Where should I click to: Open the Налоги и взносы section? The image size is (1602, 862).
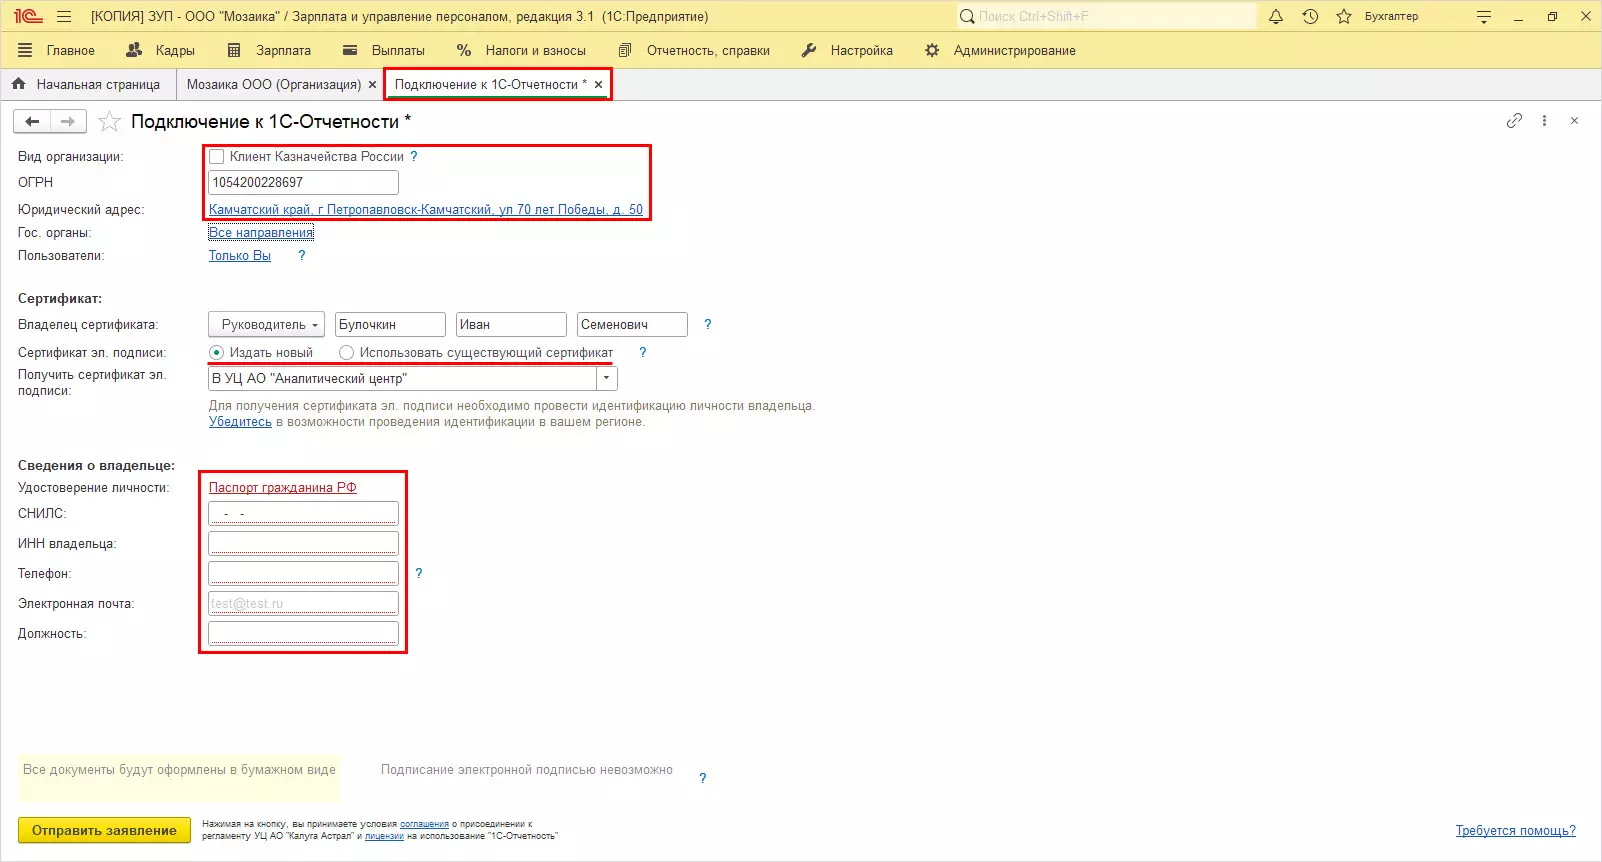(521, 51)
